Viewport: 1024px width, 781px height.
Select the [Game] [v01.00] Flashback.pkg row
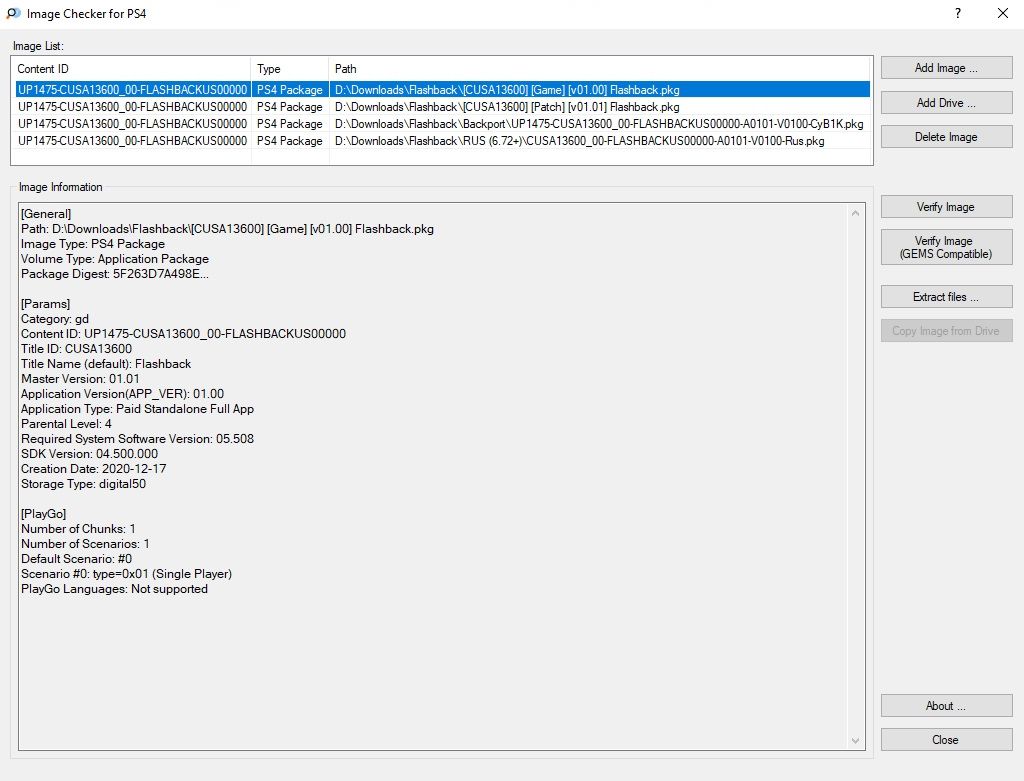click(x=443, y=89)
